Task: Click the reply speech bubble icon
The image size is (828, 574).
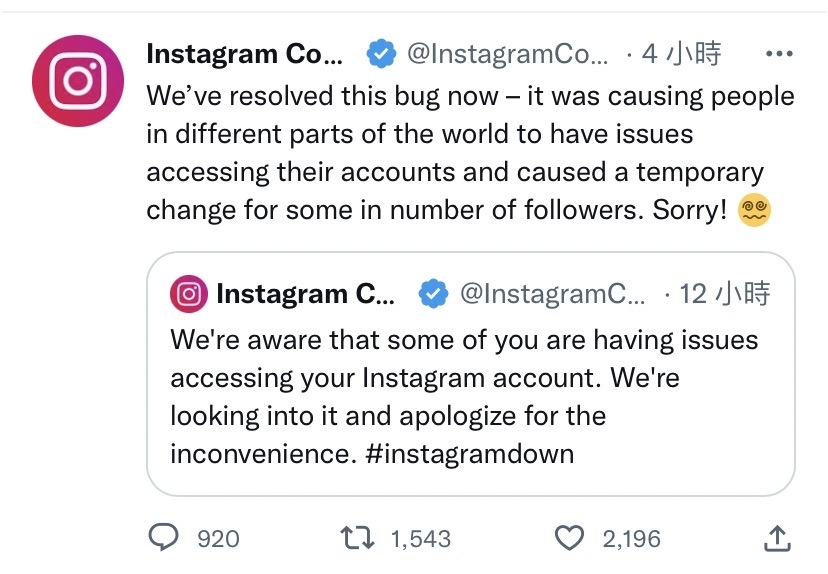Action: click(x=163, y=538)
